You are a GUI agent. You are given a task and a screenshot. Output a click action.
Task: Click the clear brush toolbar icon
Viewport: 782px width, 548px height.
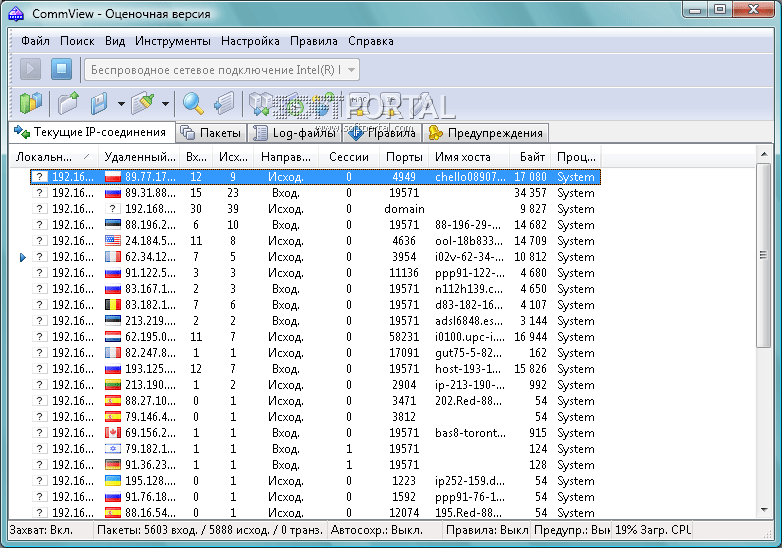point(143,103)
